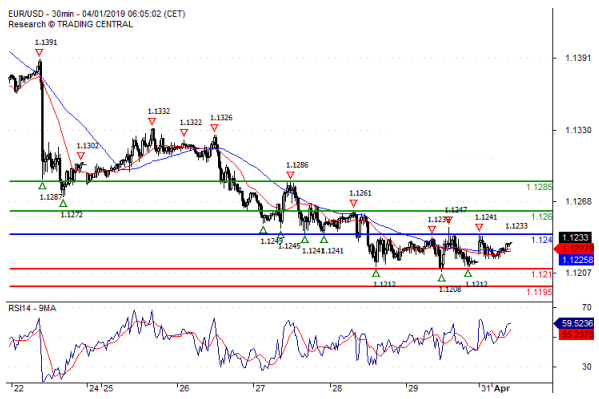Click the RSI 59.5236 value tag

[x=574, y=323]
